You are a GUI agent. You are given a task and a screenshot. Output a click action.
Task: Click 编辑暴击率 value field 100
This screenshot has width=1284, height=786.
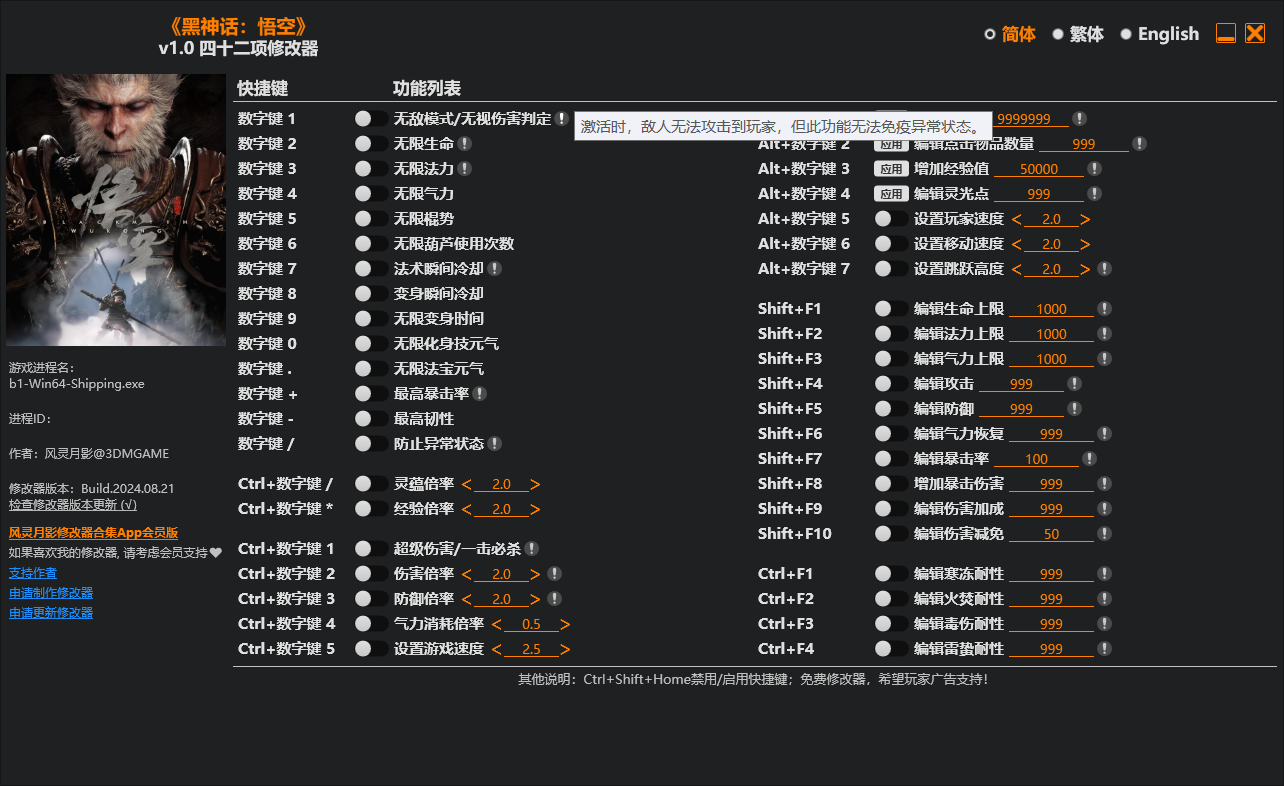[1036, 459]
